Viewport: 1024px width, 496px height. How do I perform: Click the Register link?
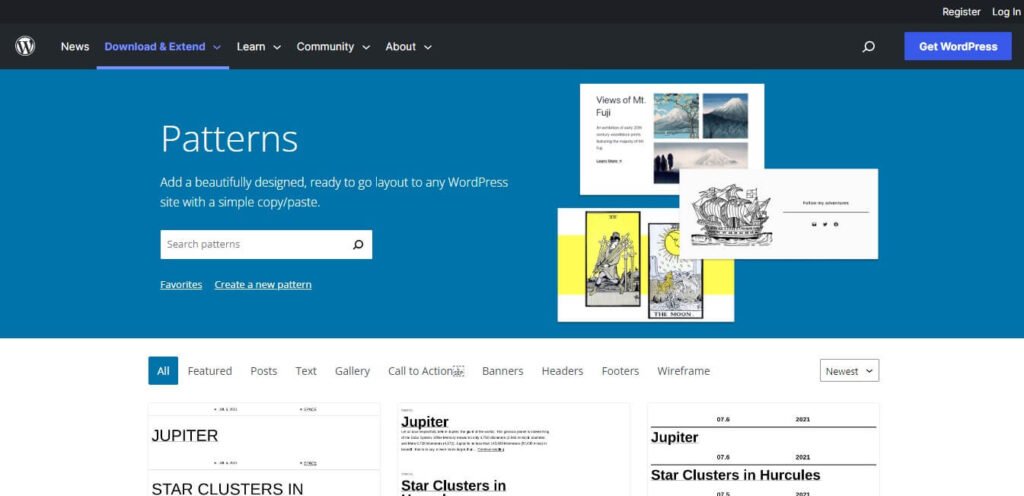961,12
